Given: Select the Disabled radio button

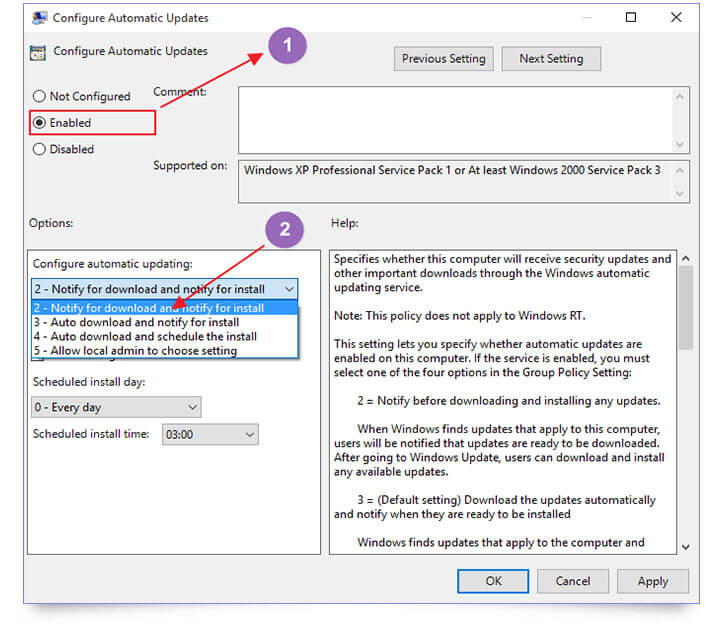Looking at the screenshot, I should coord(39,149).
